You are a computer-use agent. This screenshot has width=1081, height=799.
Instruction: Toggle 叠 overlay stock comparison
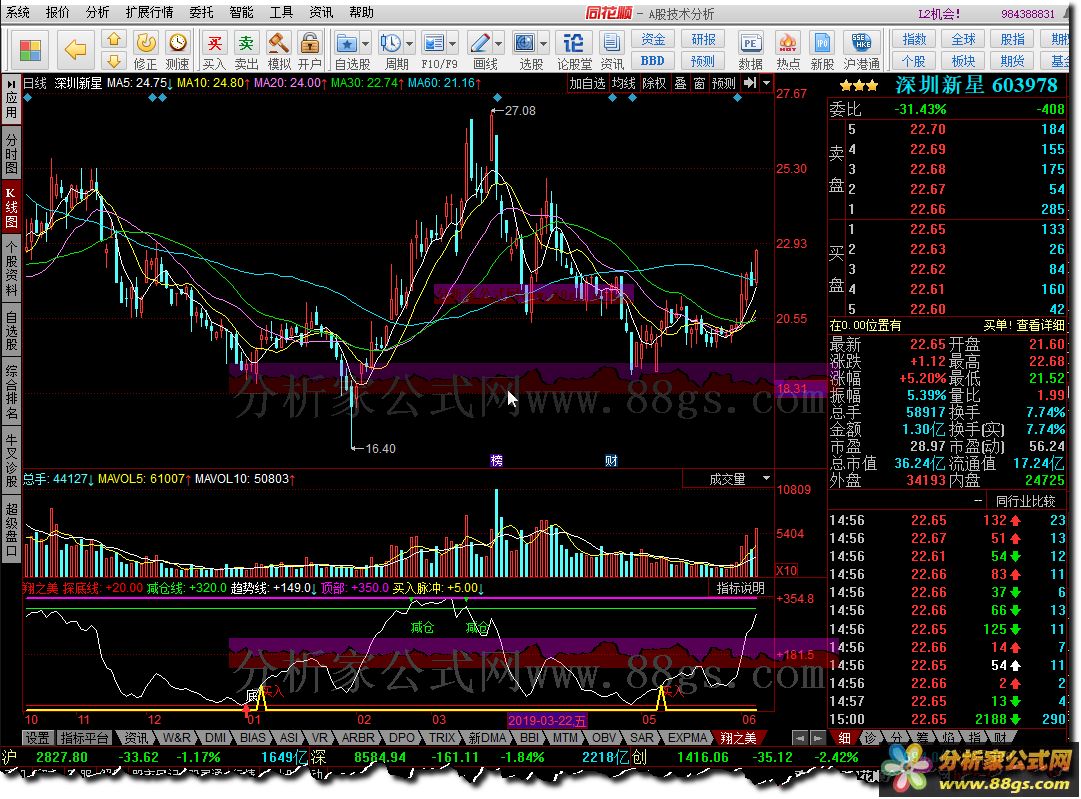click(680, 83)
